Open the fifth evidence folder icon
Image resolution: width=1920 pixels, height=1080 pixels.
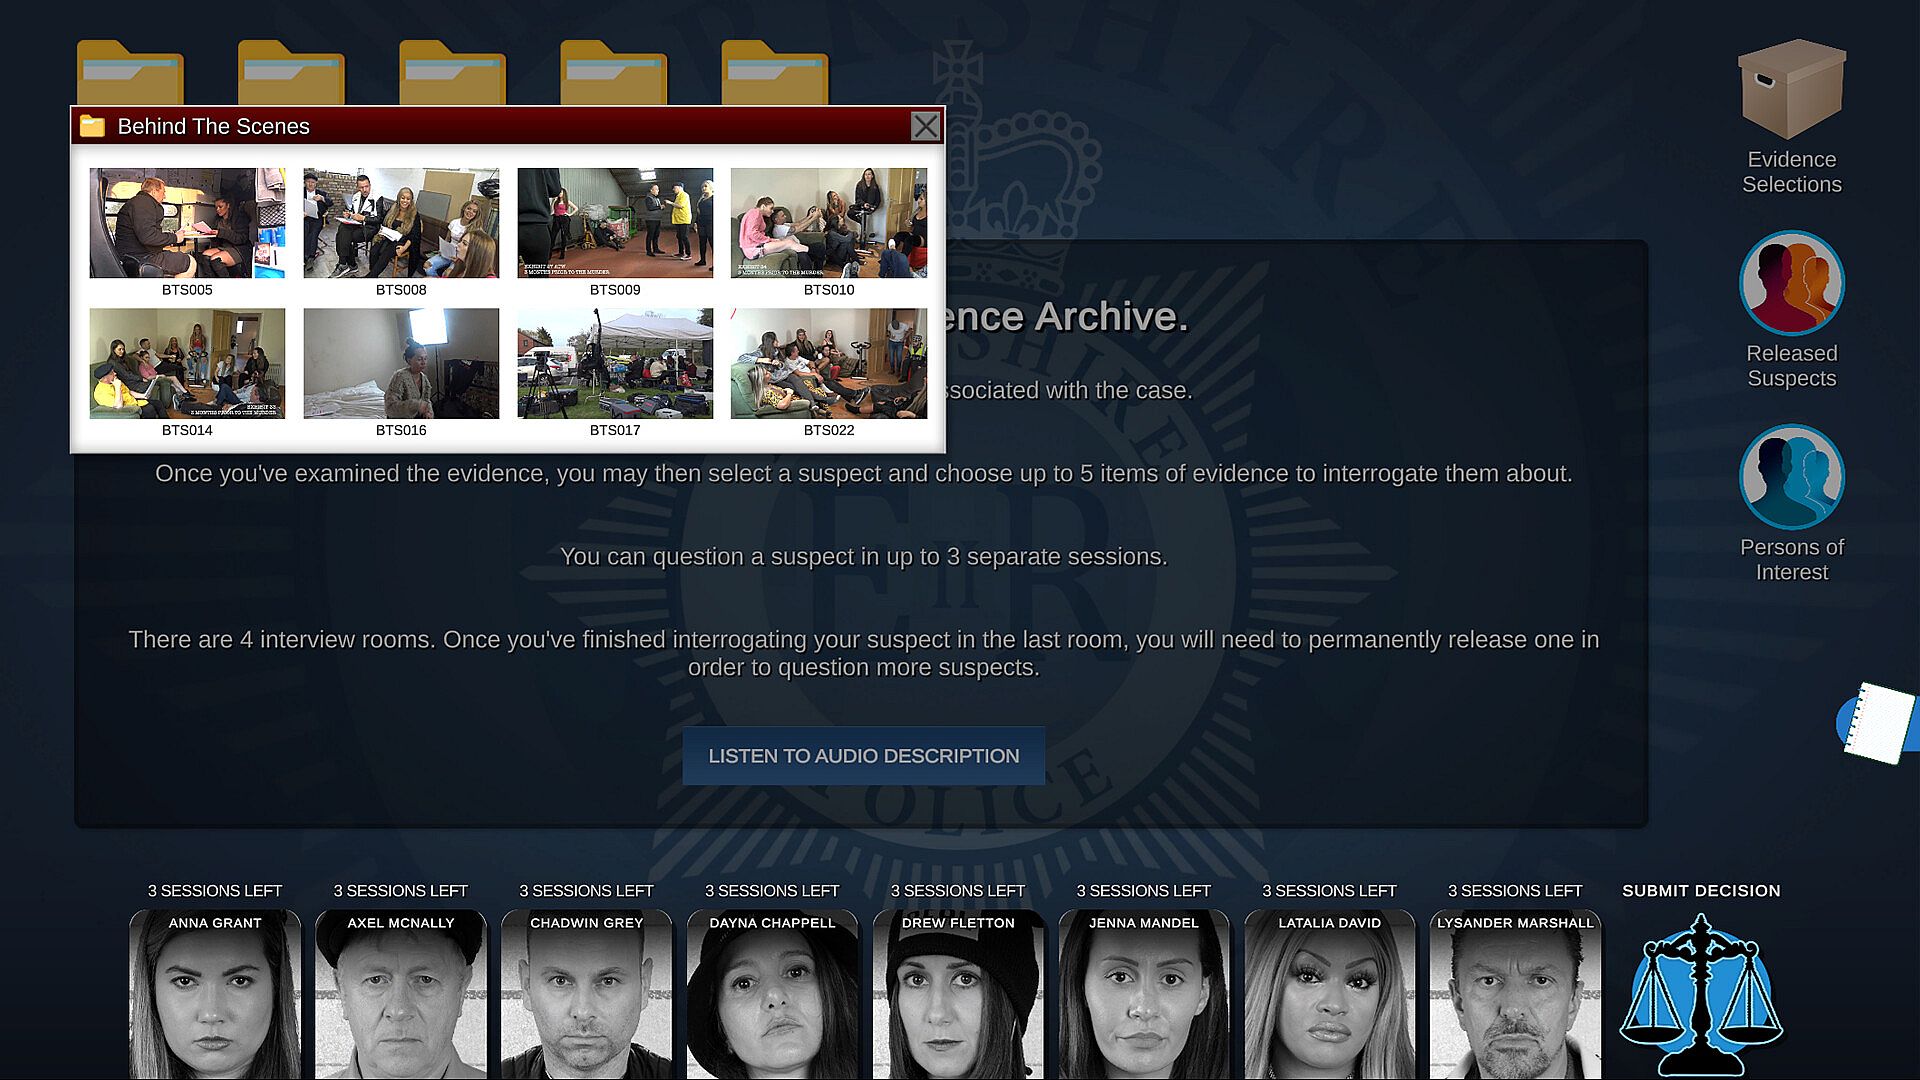pyautogui.click(x=774, y=74)
